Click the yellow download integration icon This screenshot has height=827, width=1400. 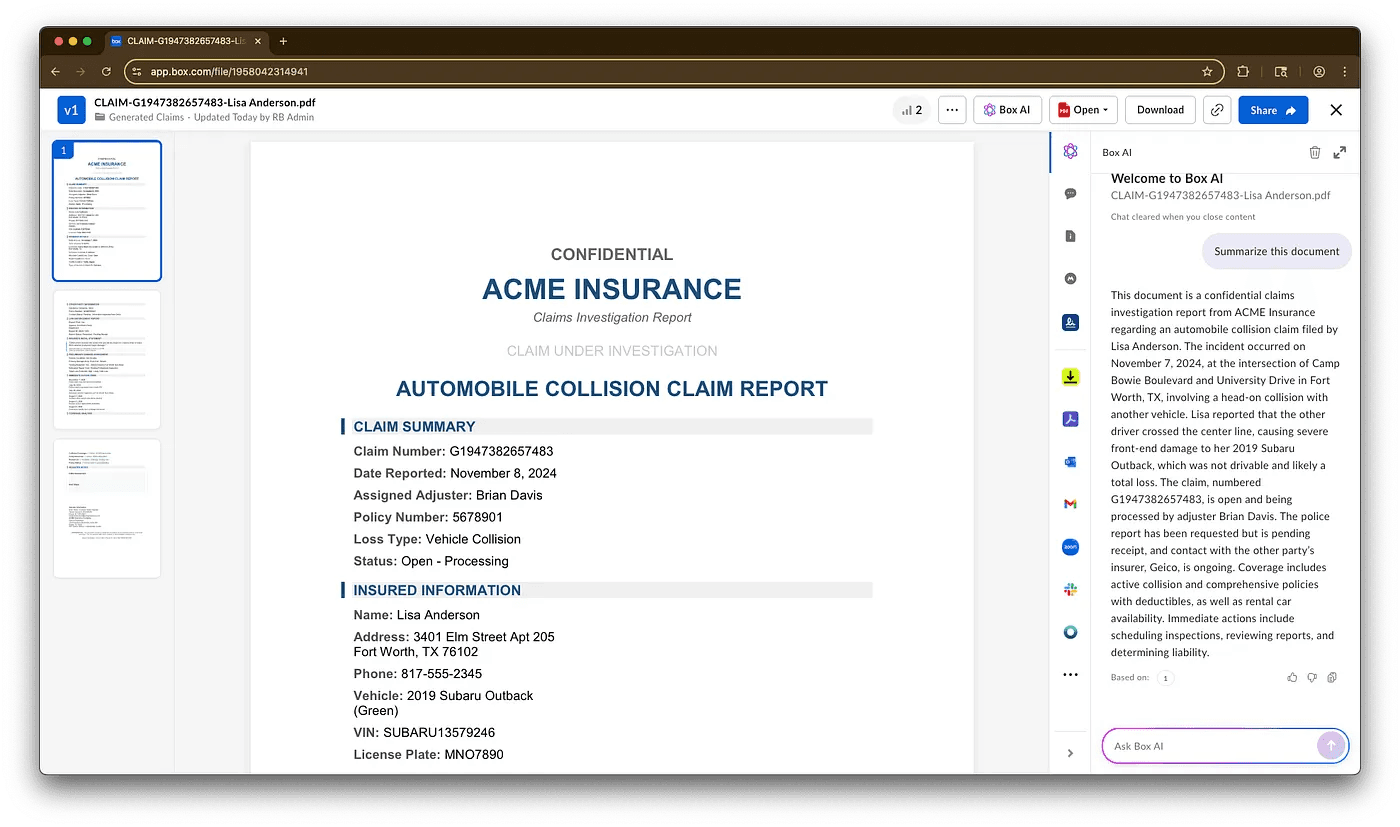(1070, 377)
